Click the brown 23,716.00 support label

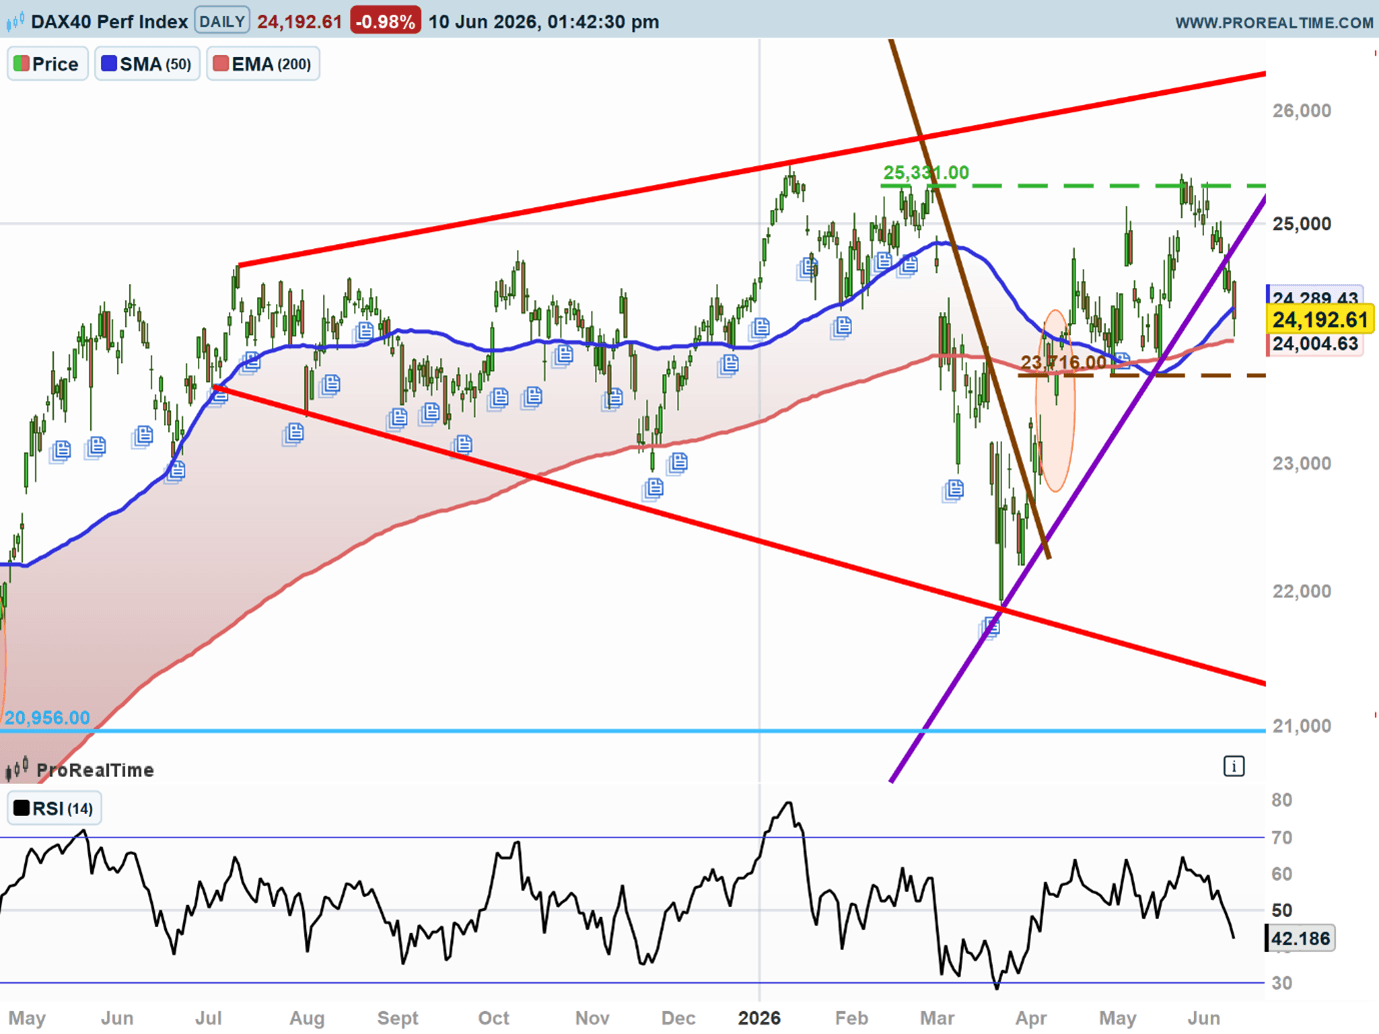coord(1064,362)
